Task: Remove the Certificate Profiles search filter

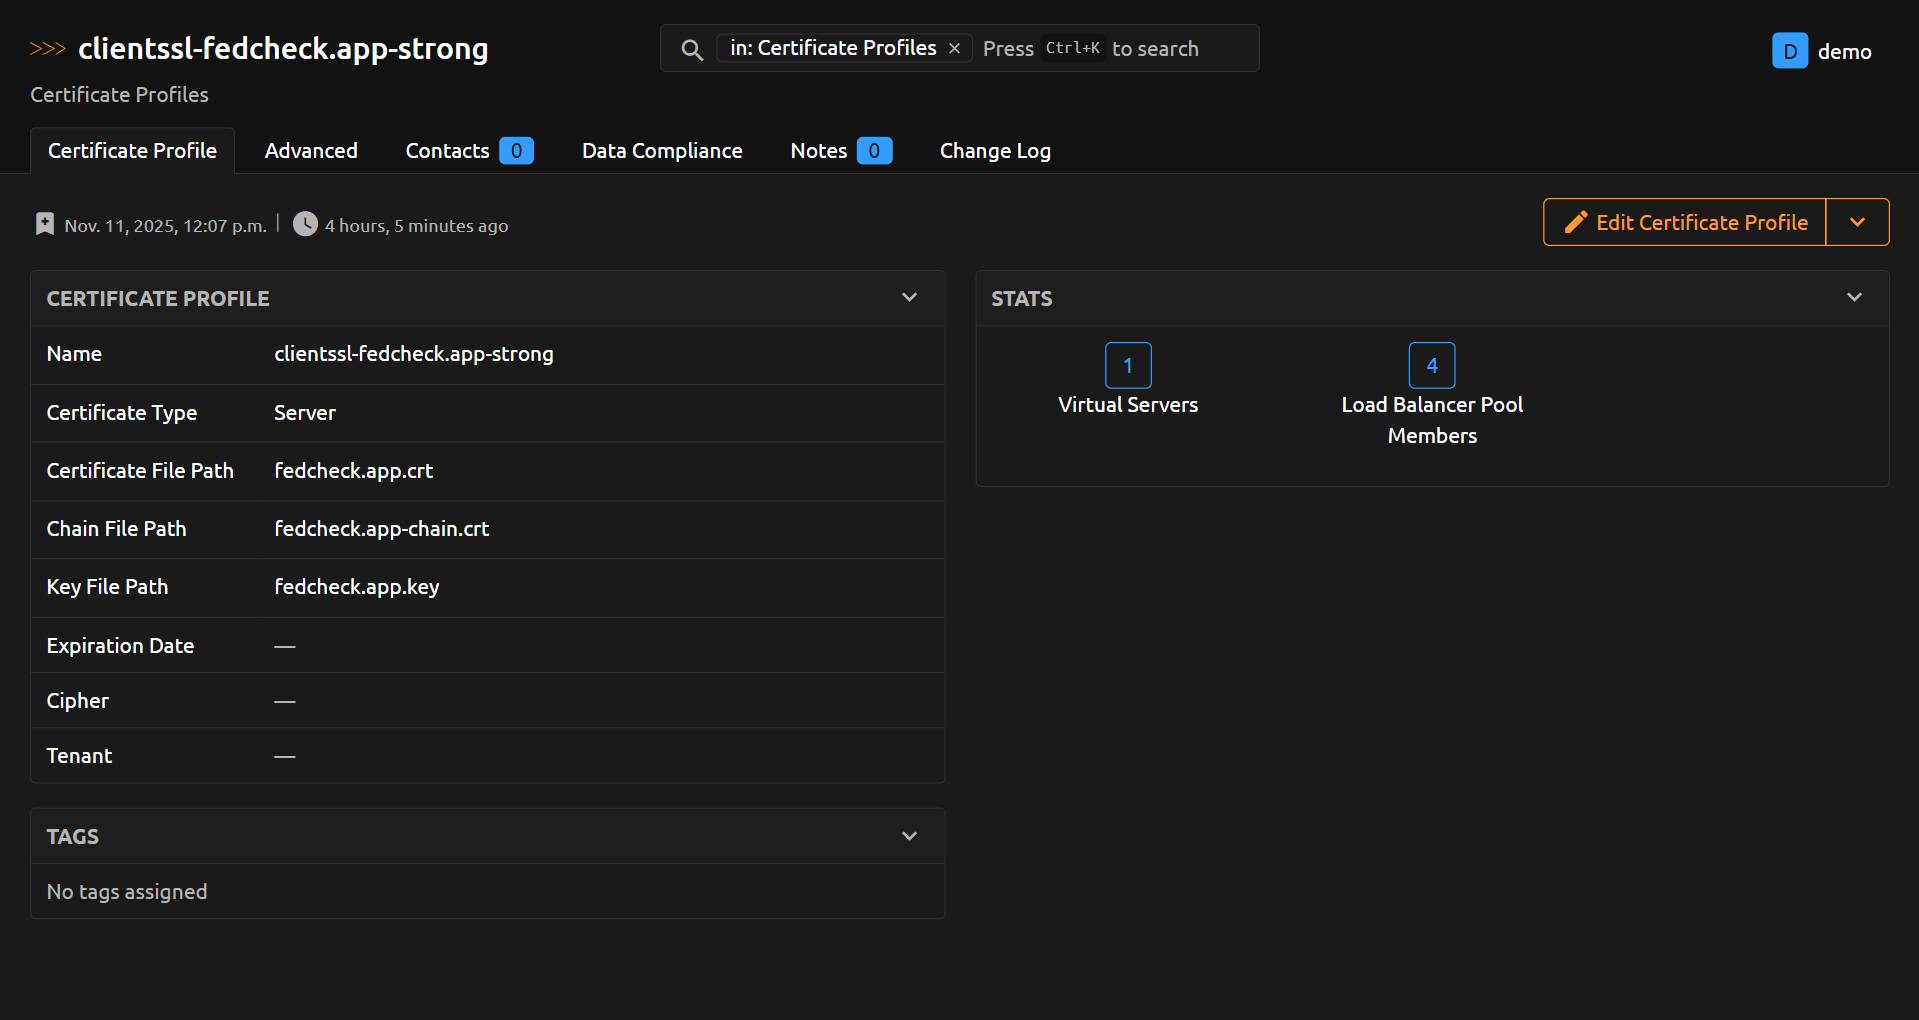Action: 954,48
